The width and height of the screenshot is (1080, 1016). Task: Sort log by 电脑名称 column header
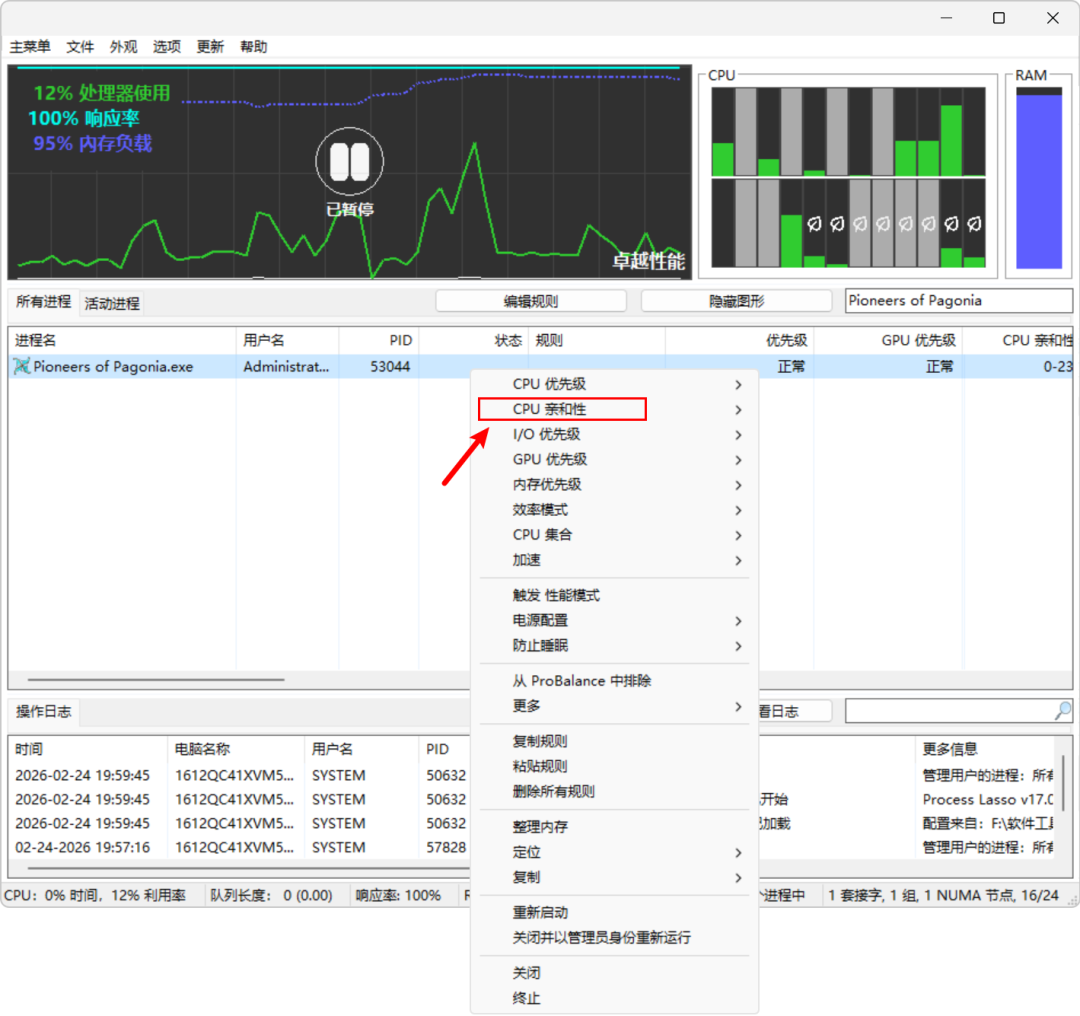236,749
